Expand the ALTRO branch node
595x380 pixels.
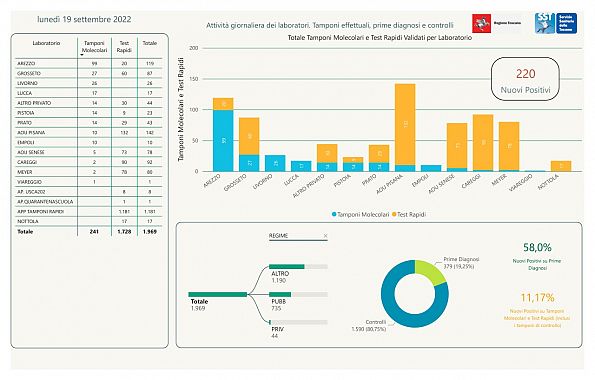pos(298,266)
